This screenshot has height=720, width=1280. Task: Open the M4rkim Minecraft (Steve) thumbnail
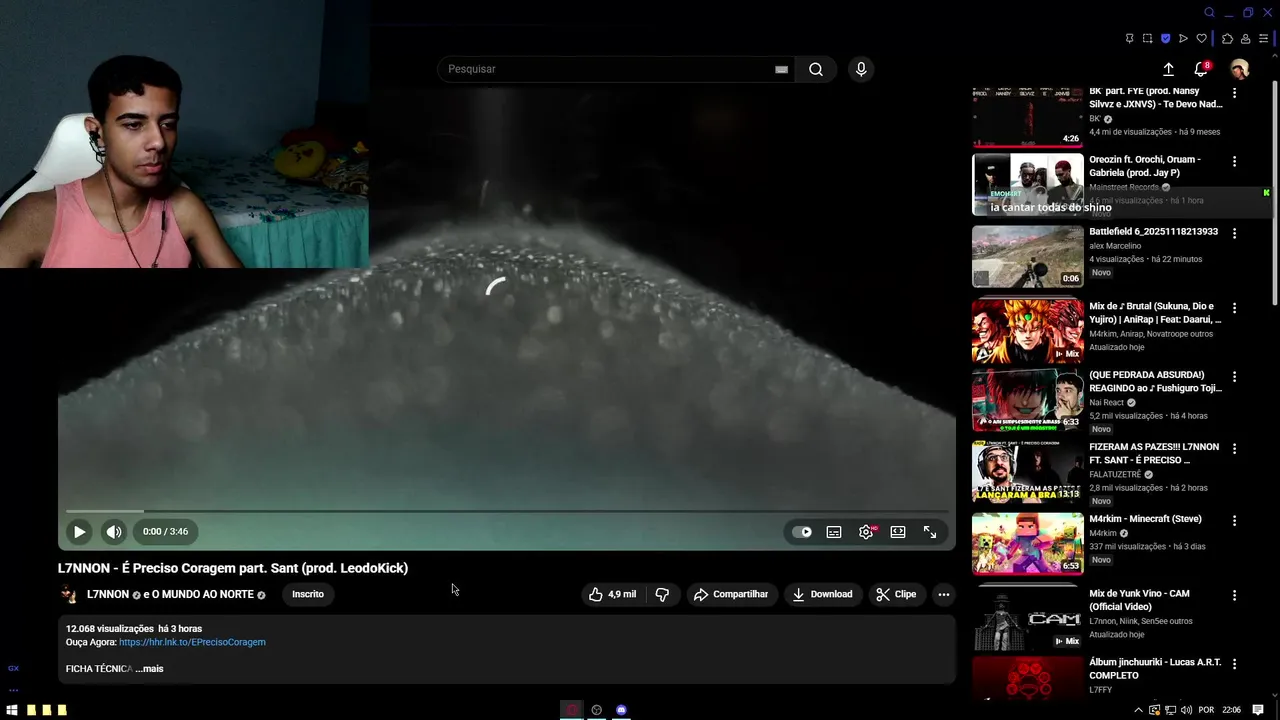1028,544
